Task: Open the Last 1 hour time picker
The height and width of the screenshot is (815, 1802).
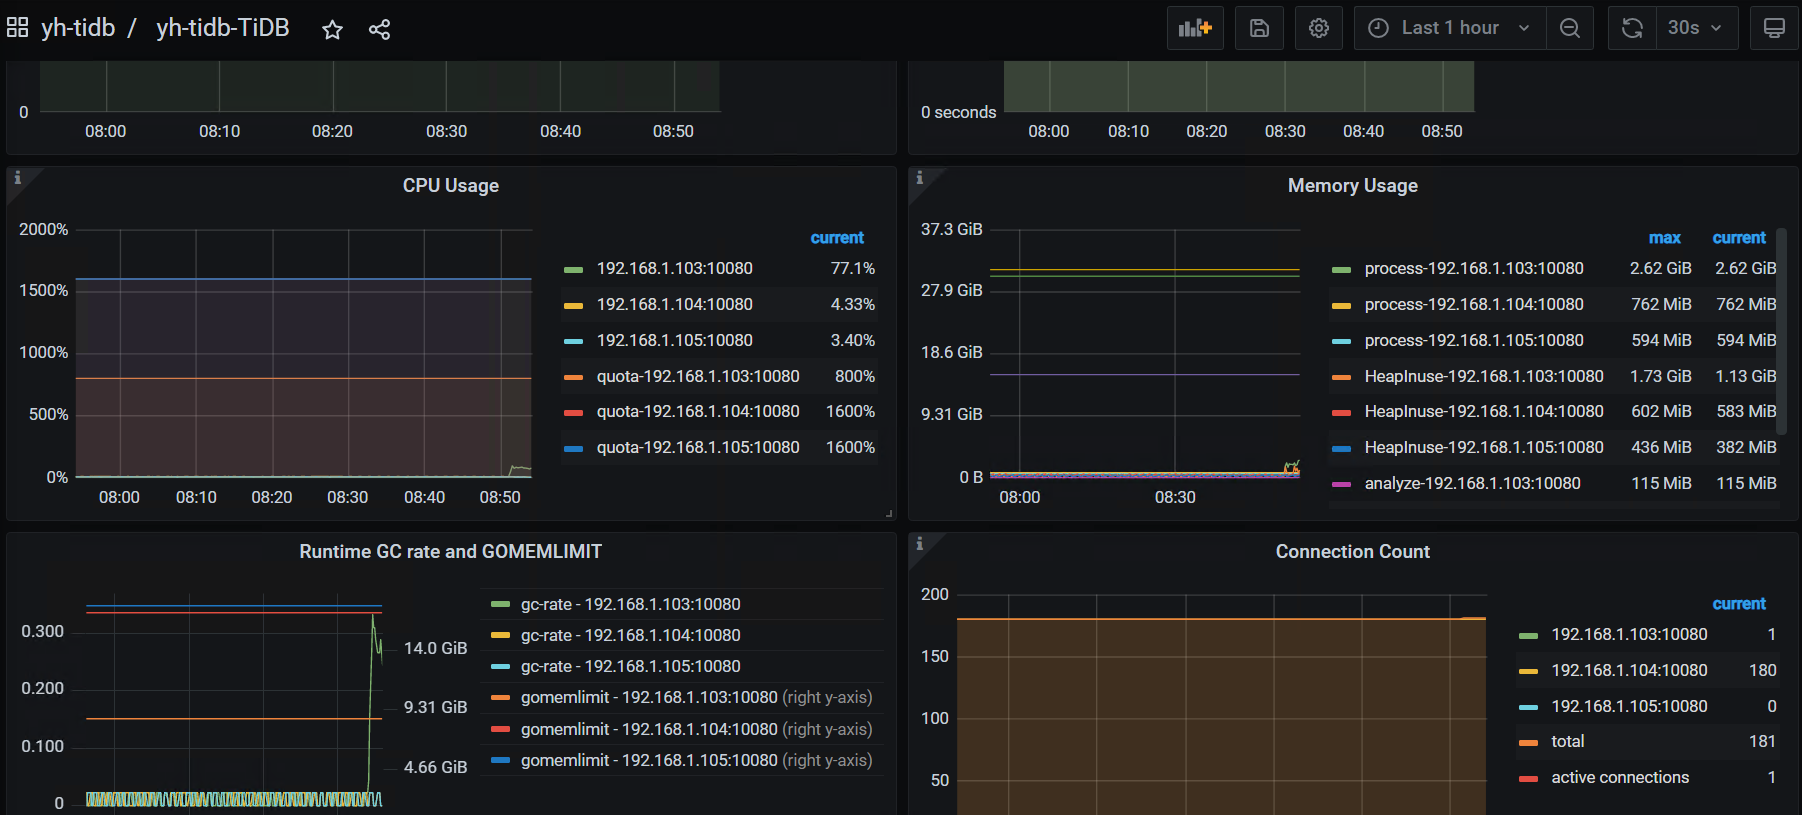Action: pyautogui.click(x=1450, y=28)
